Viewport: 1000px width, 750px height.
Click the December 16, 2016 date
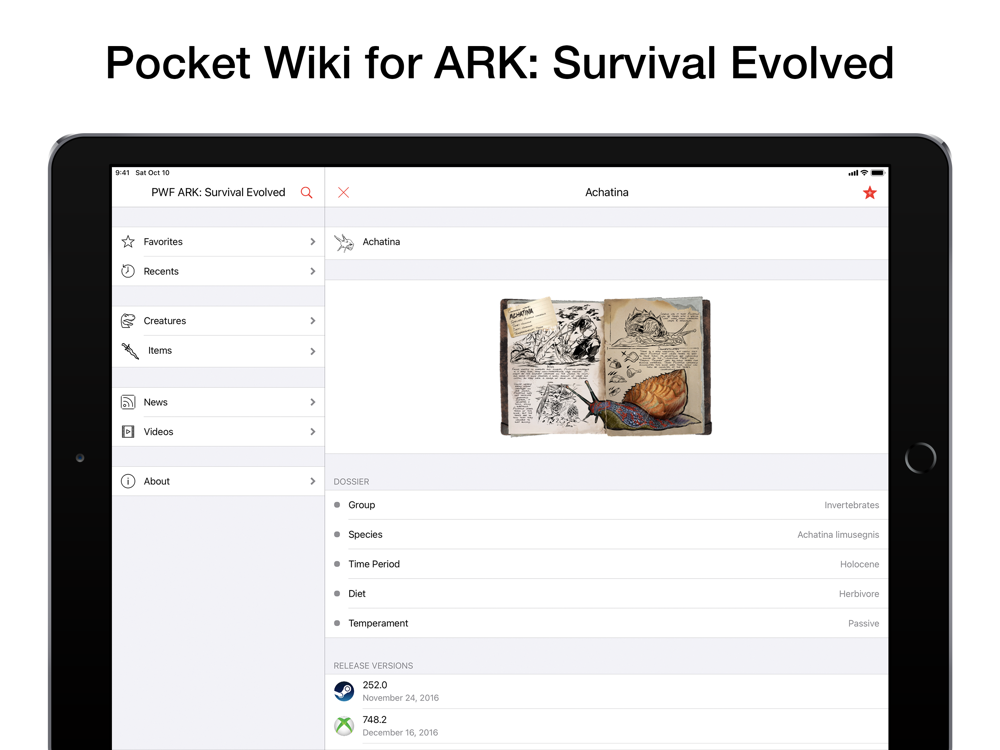(x=401, y=732)
